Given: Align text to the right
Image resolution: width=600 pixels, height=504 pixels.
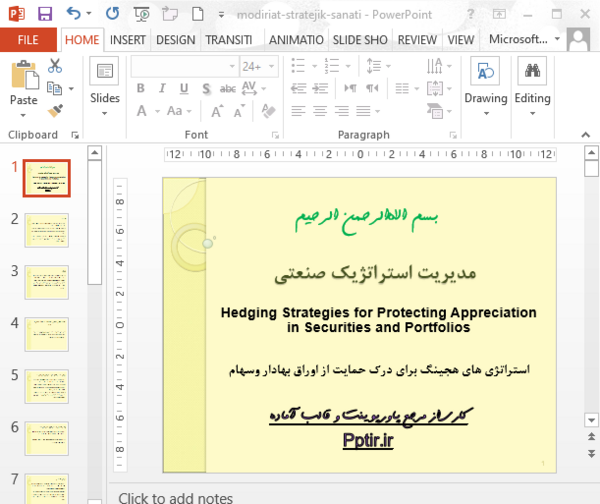Looking at the screenshot, I should (x=342, y=111).
